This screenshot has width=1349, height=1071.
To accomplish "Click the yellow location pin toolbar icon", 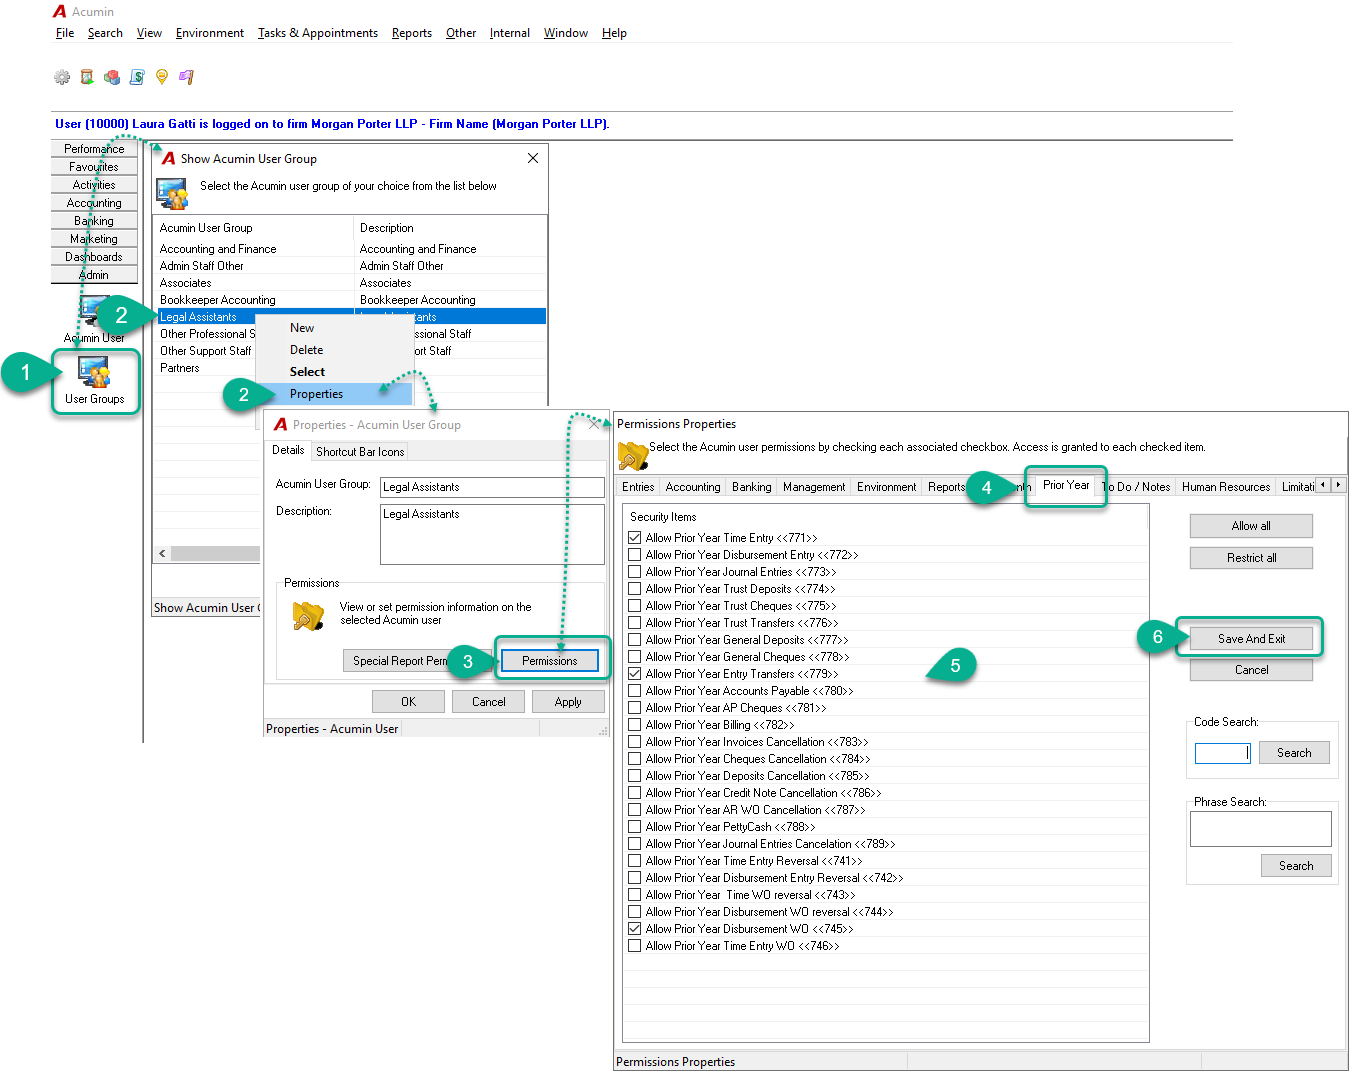I will click(x=162, y=77).
